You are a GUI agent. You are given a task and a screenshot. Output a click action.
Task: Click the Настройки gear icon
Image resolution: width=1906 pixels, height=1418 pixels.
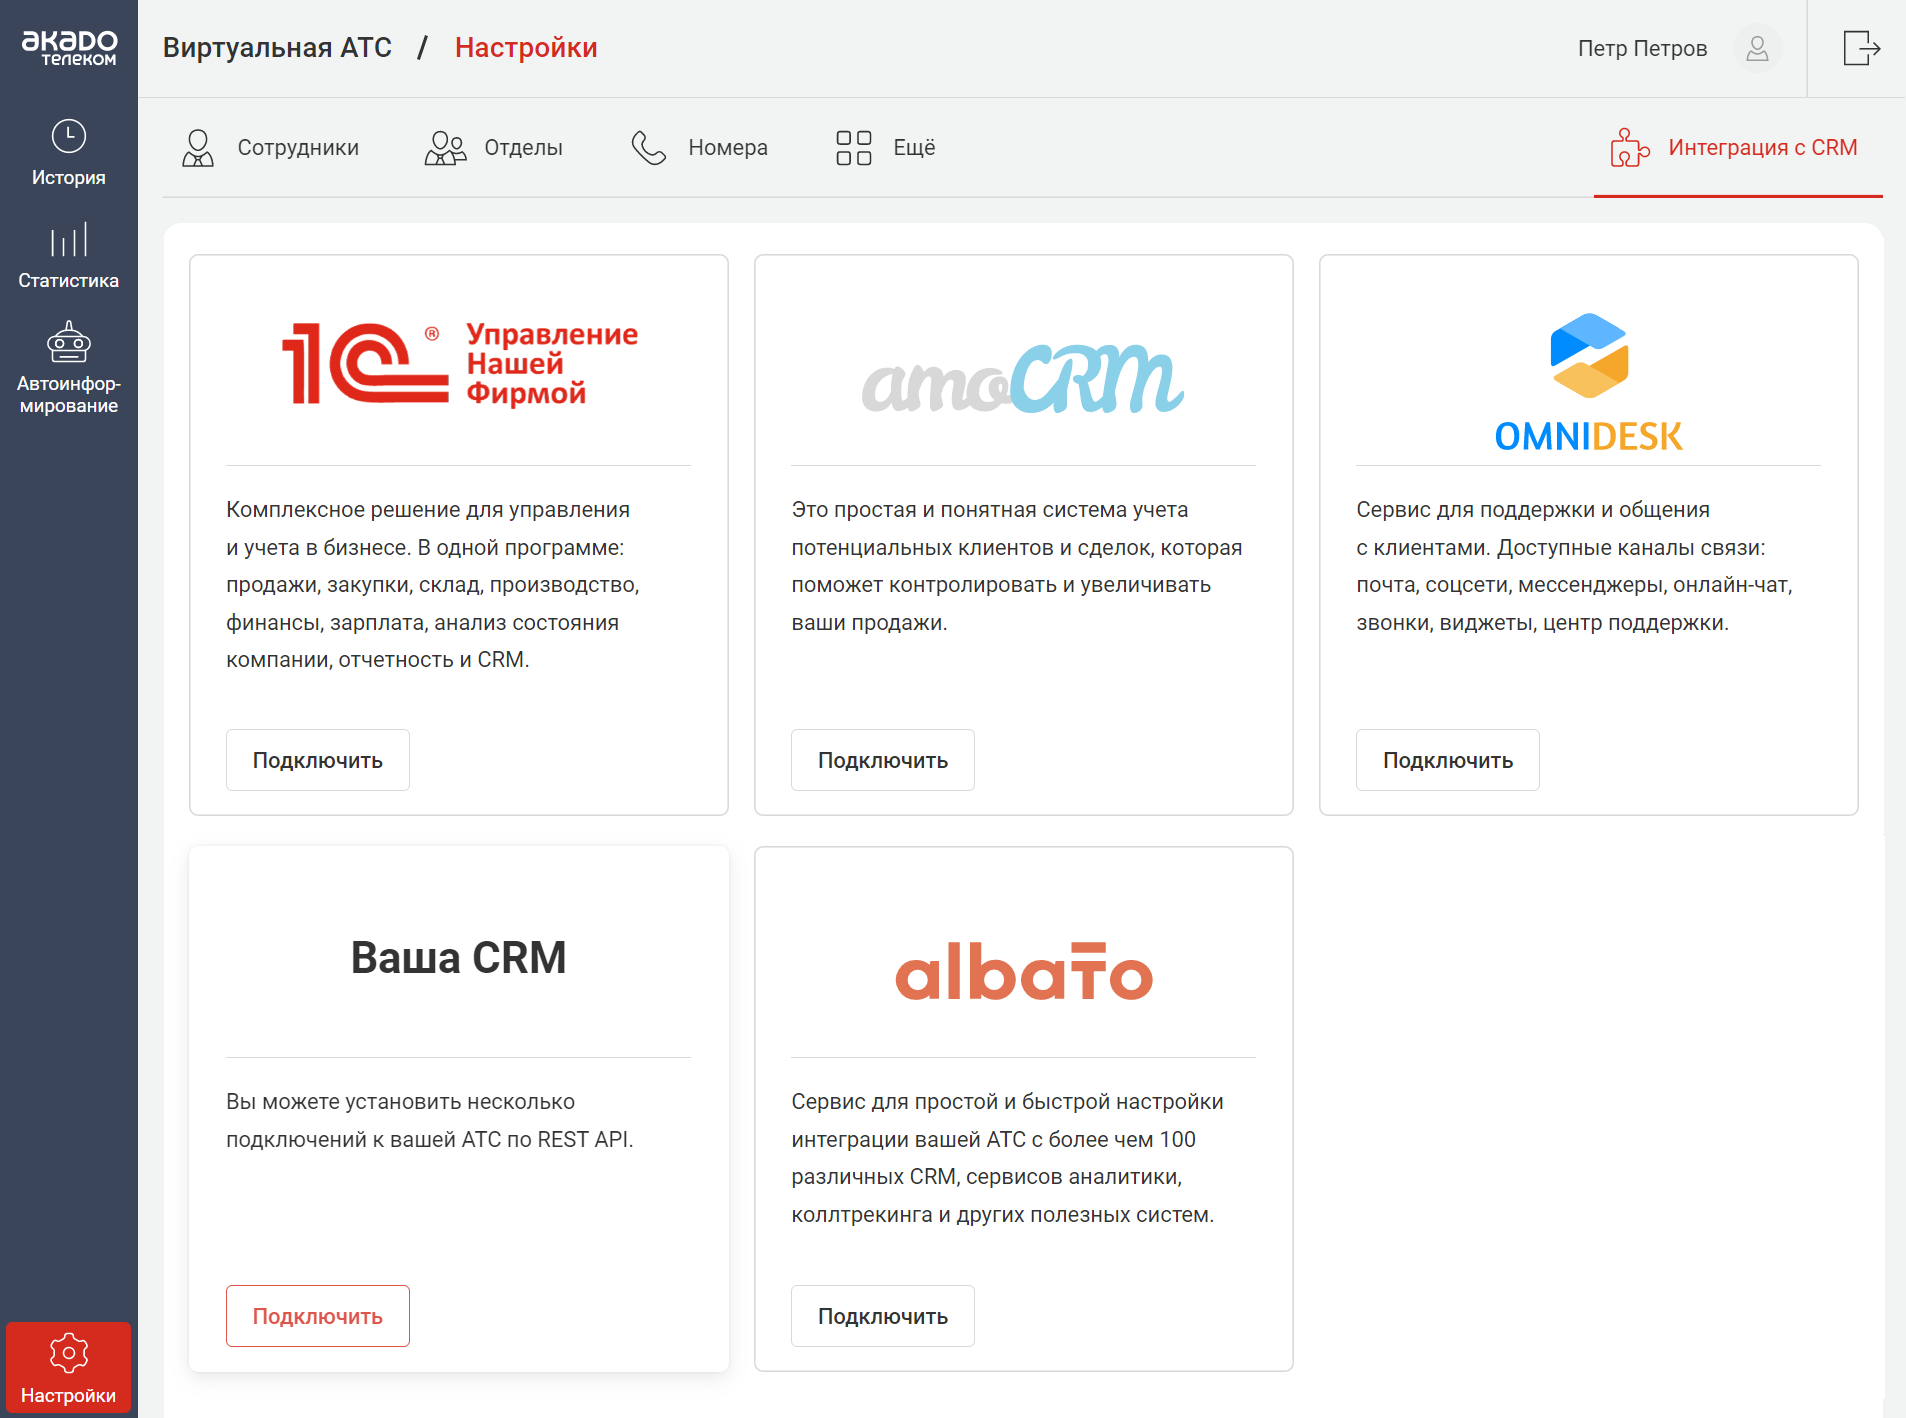pos(69,1353)
